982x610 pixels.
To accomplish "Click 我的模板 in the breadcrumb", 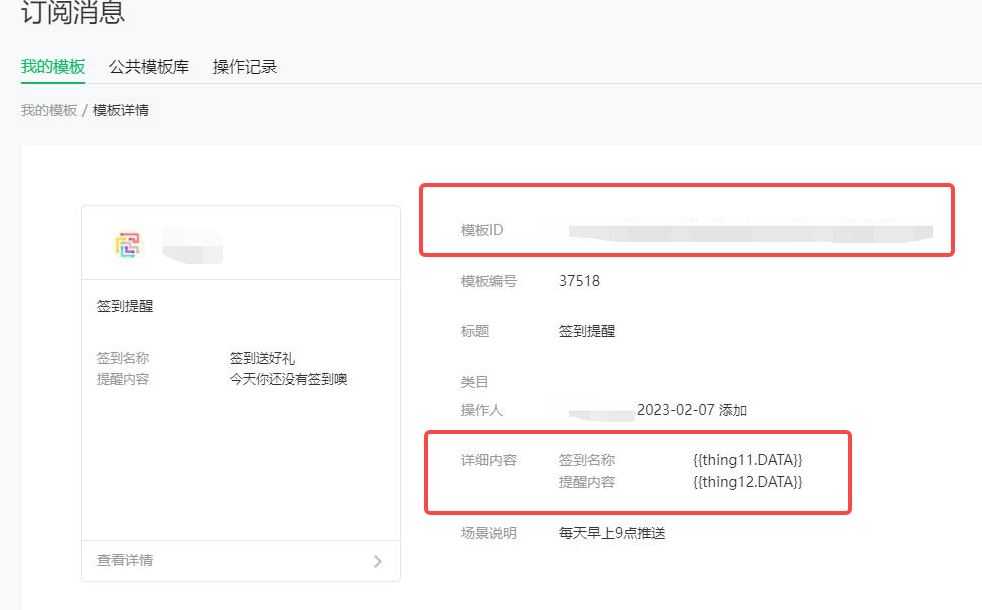I will tap(49, 110).
